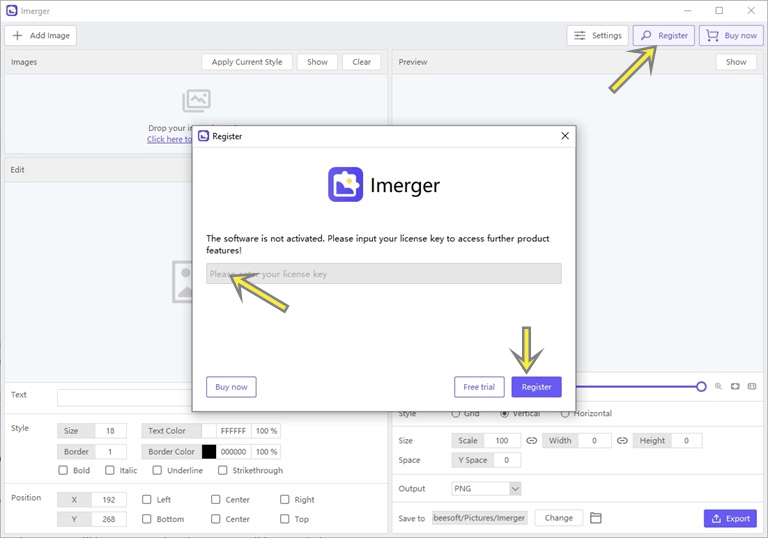Open the Output format PNG dropdown

486,489
